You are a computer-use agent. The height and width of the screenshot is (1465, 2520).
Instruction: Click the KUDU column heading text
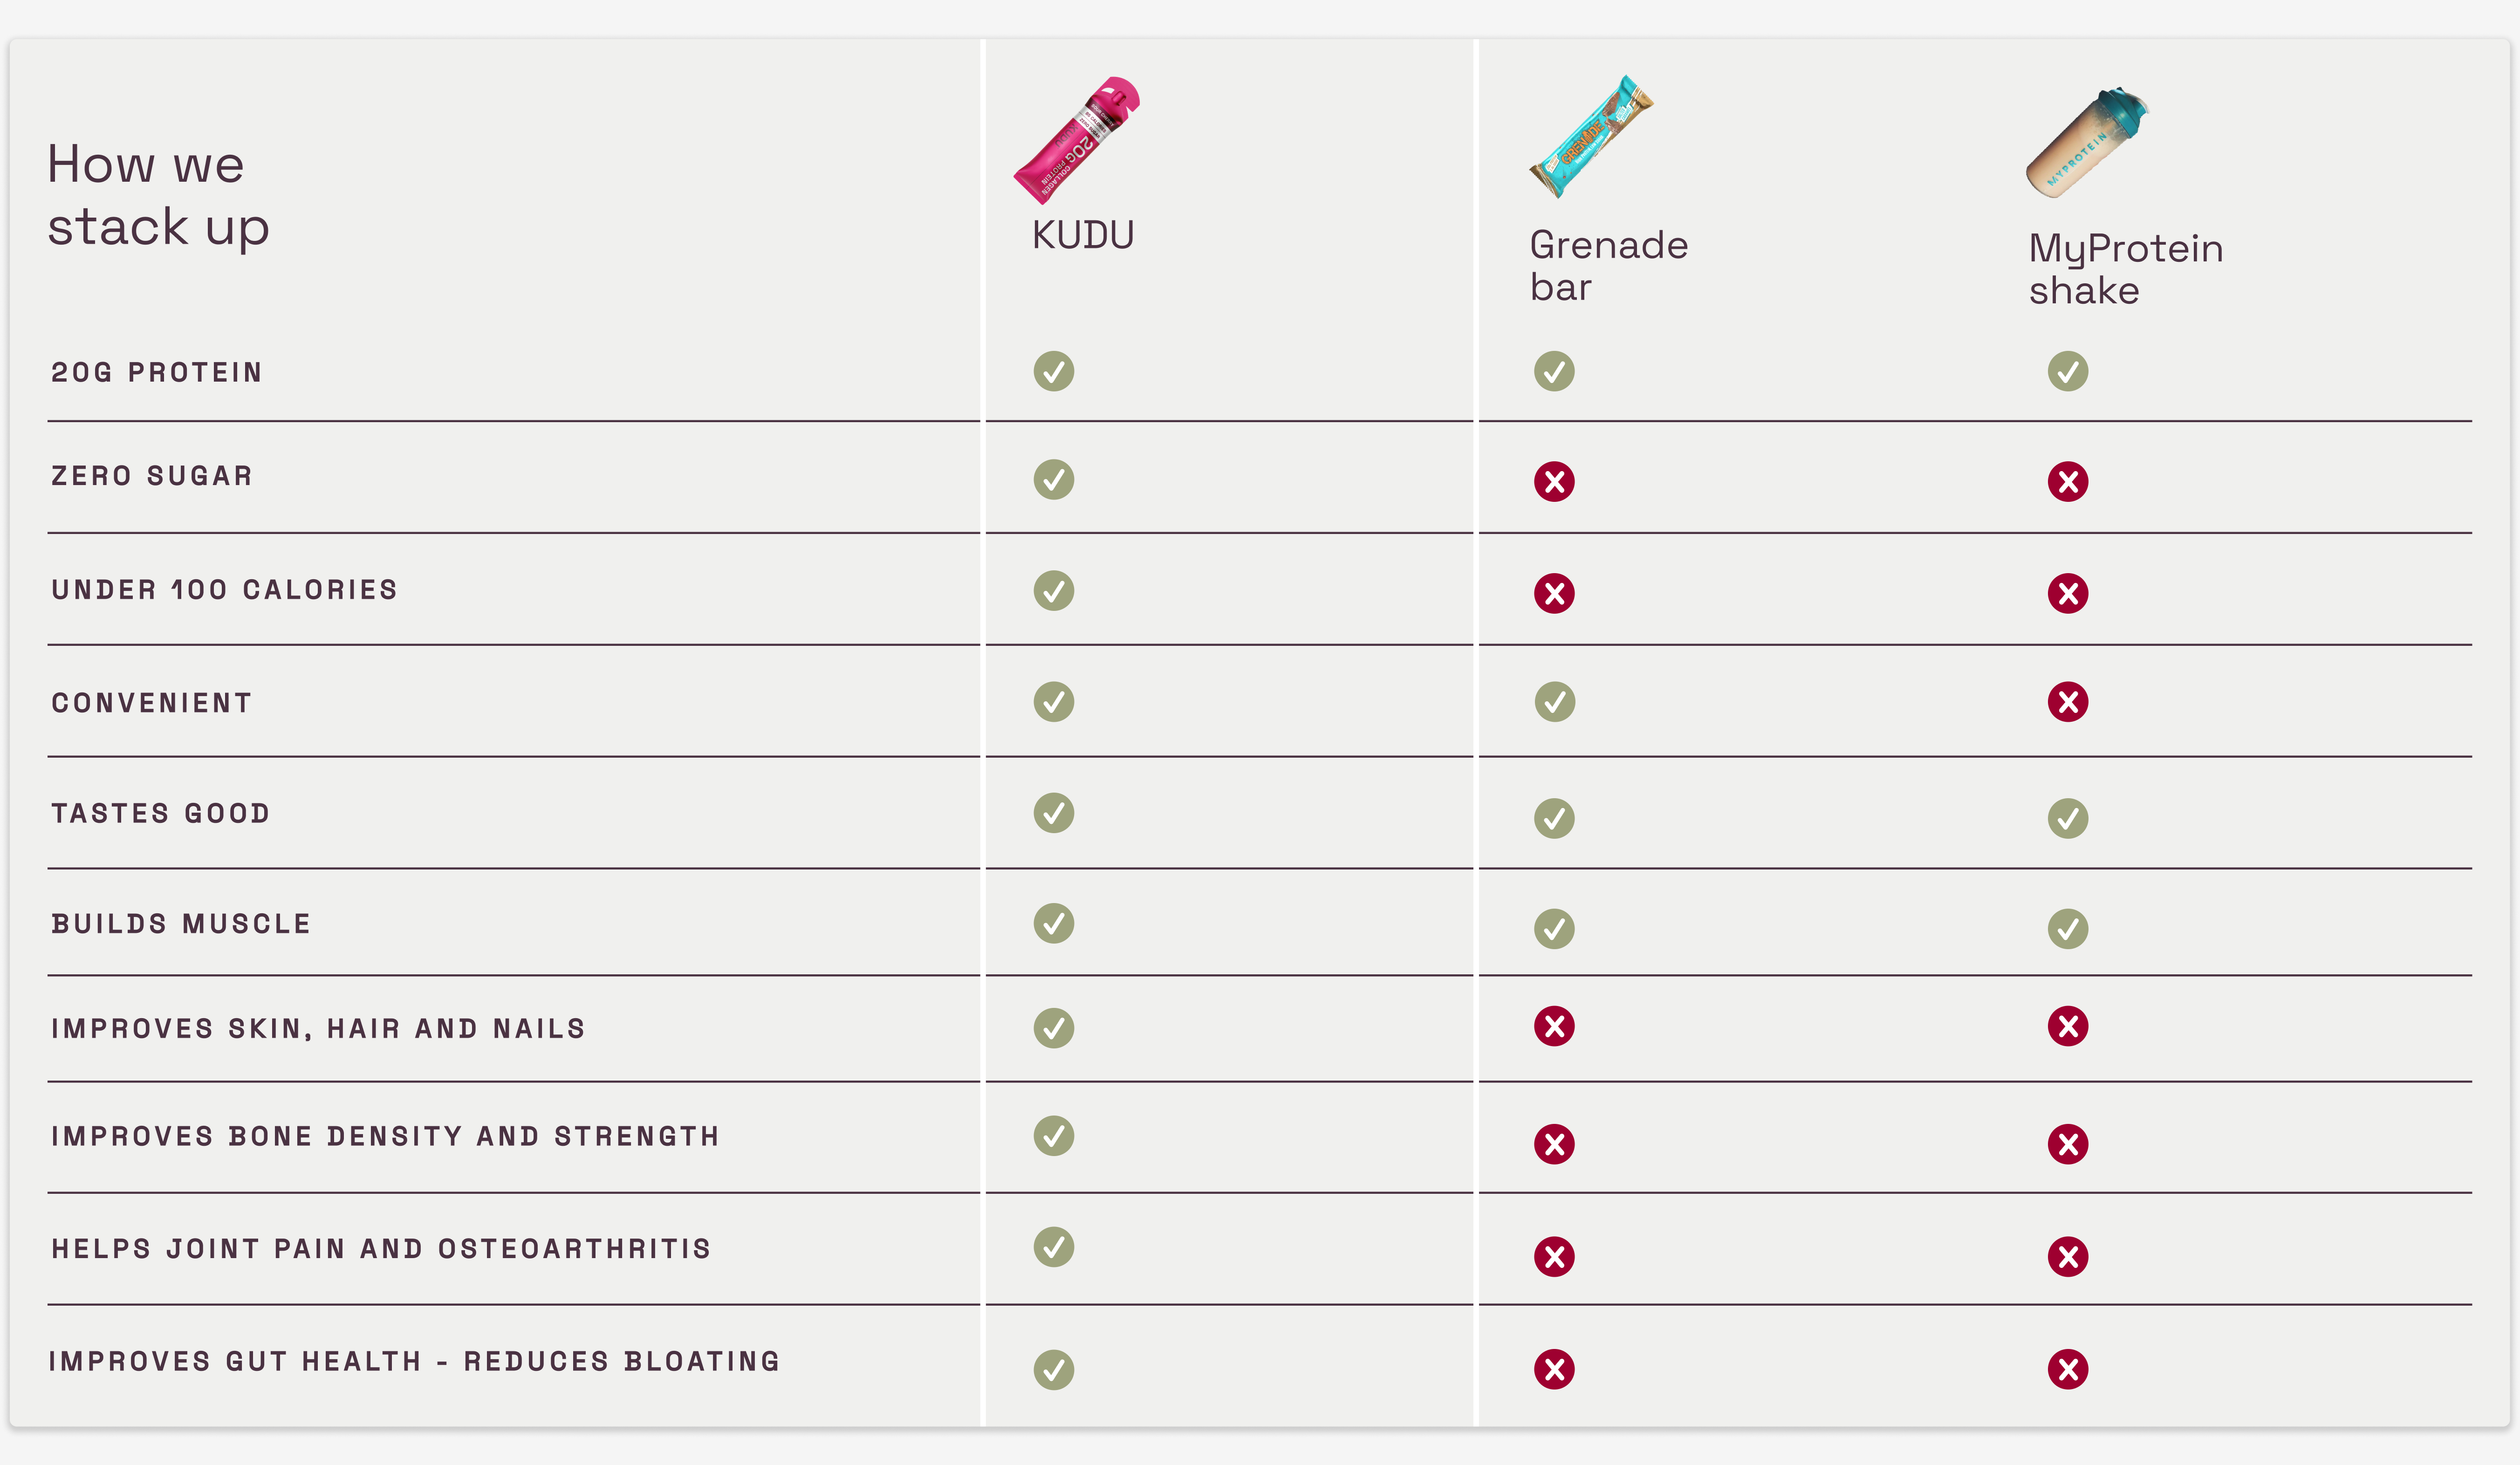[1083, 236]
